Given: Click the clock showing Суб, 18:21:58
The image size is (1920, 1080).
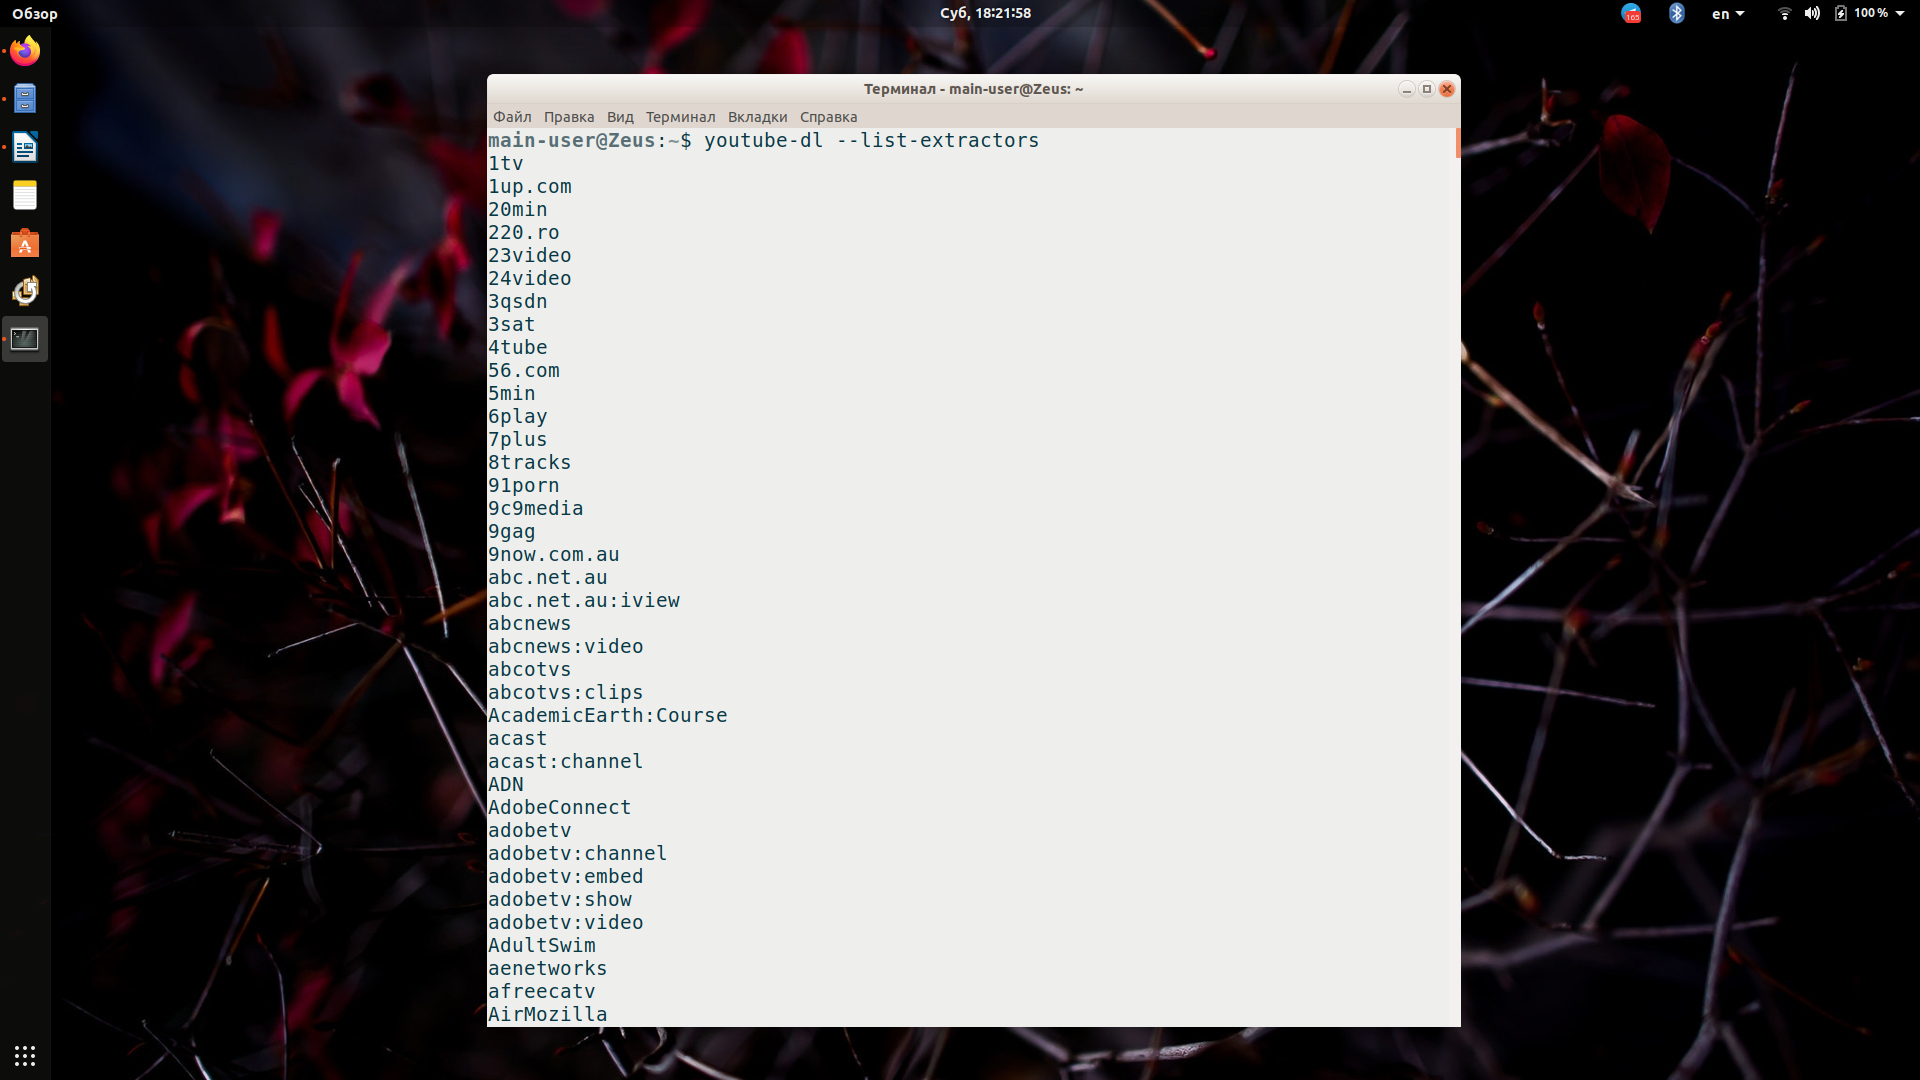Looking at the screenshot, I should (985, 13).
